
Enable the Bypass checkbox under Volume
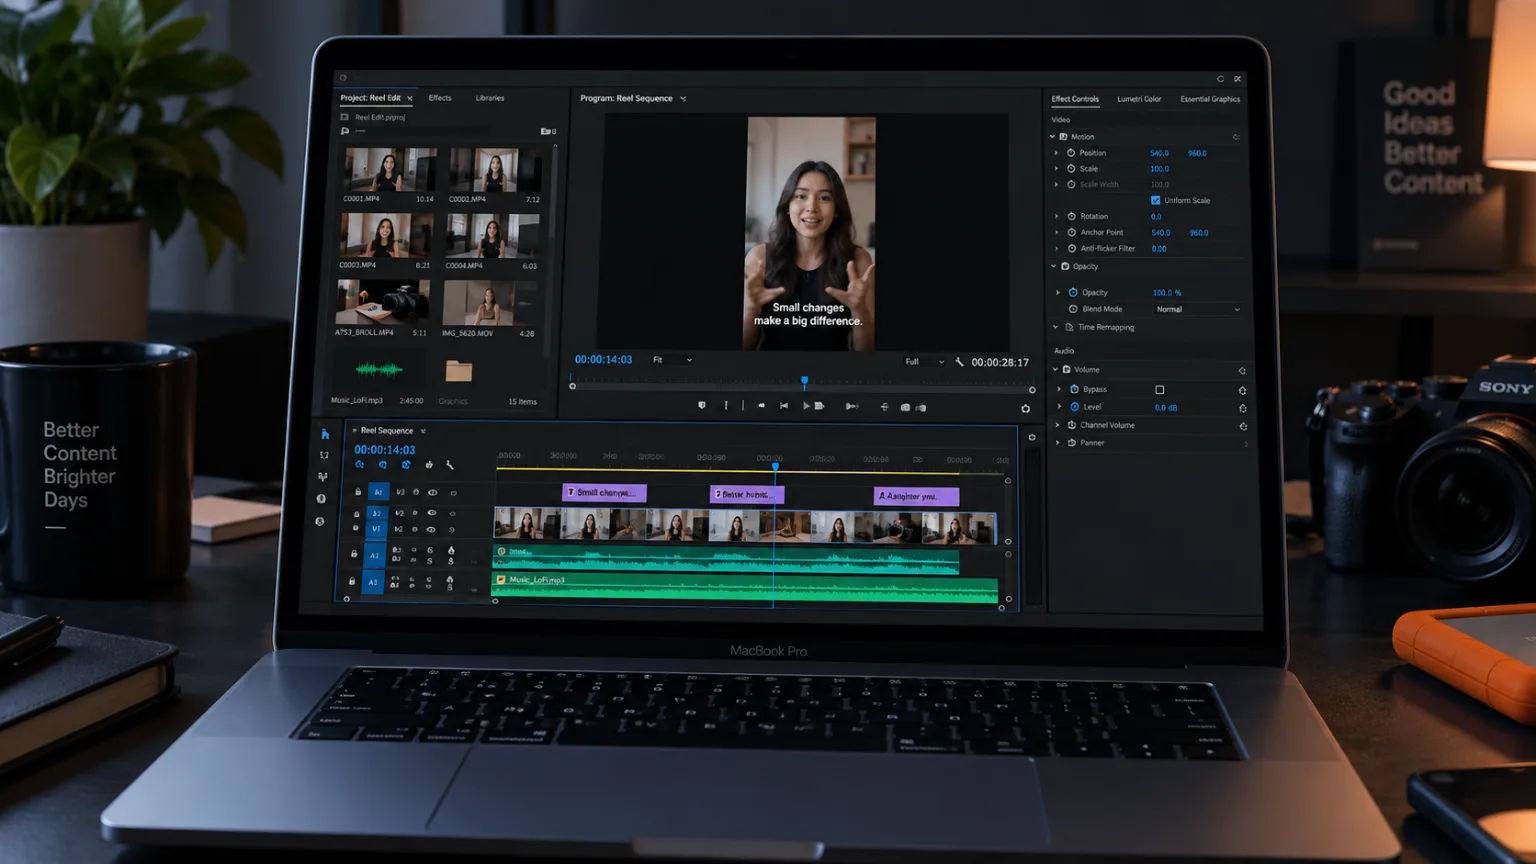pyautogui.click(x=1160, y=390)
